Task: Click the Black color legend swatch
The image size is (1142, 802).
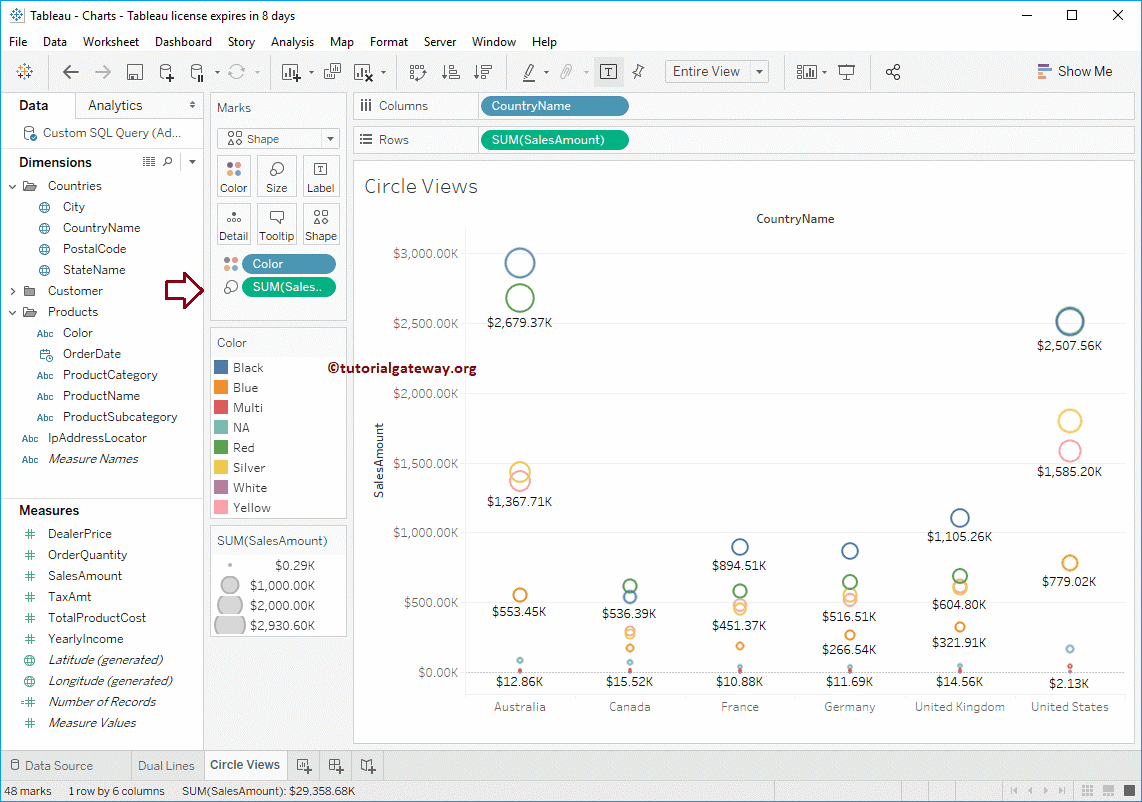Action: (221, 367)
